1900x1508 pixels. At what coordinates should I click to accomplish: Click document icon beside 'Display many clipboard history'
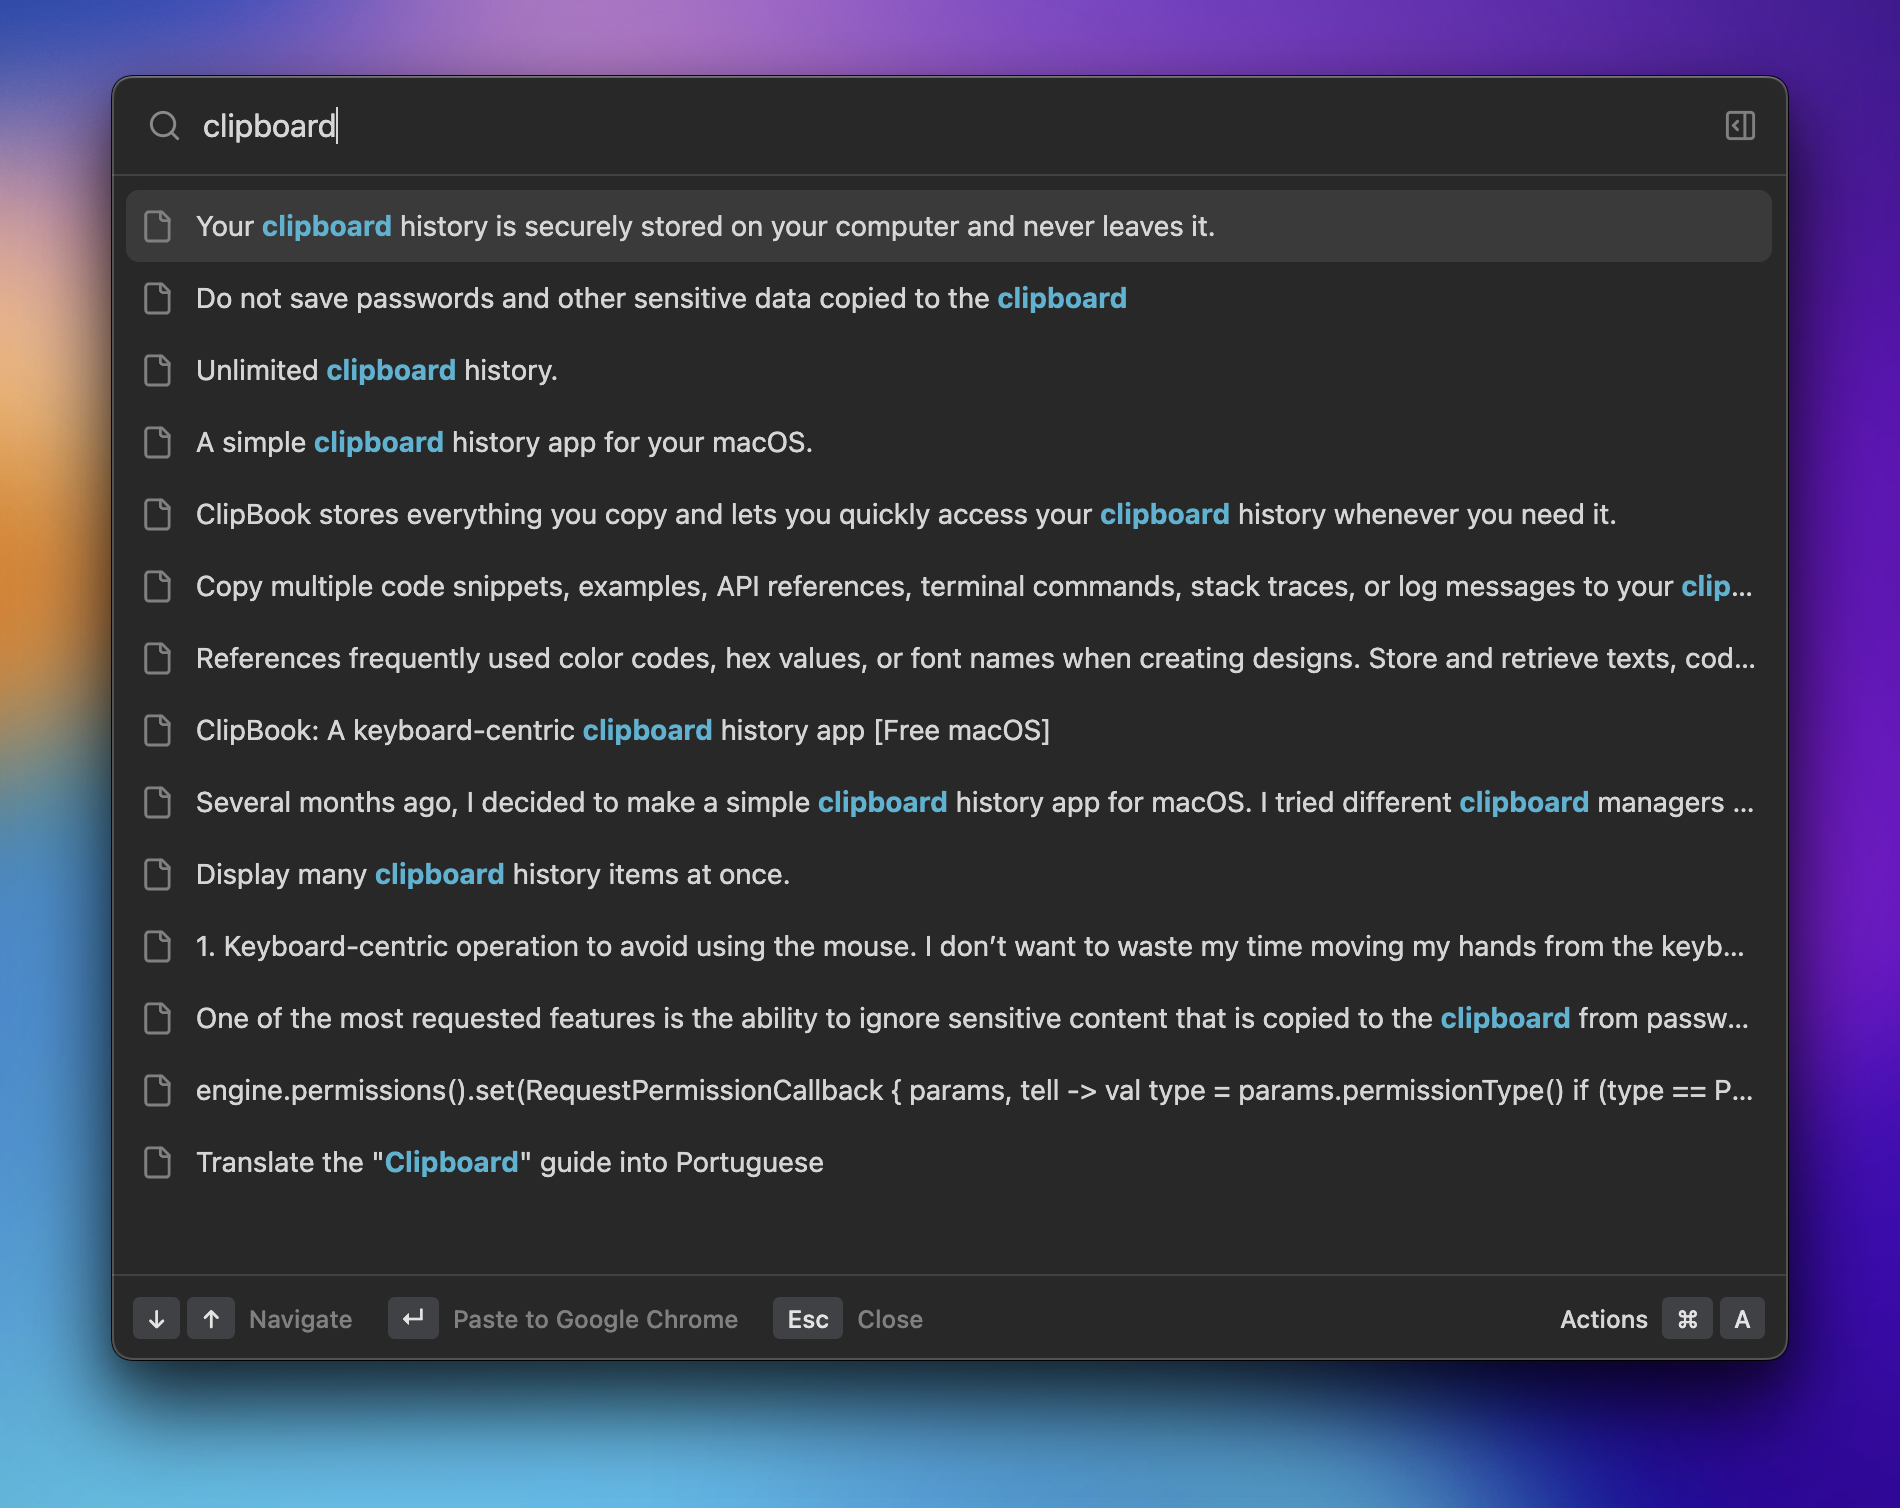click(158, 874)
